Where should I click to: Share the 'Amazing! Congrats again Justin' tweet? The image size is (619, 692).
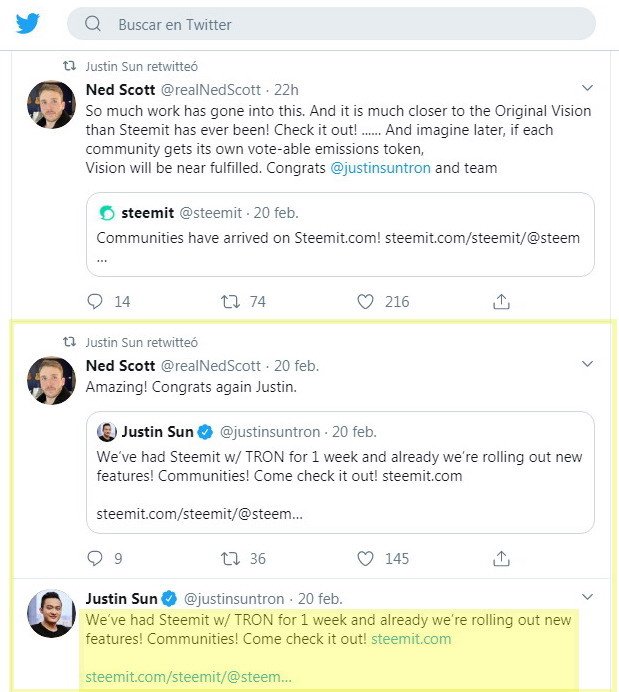click(501, 558)
